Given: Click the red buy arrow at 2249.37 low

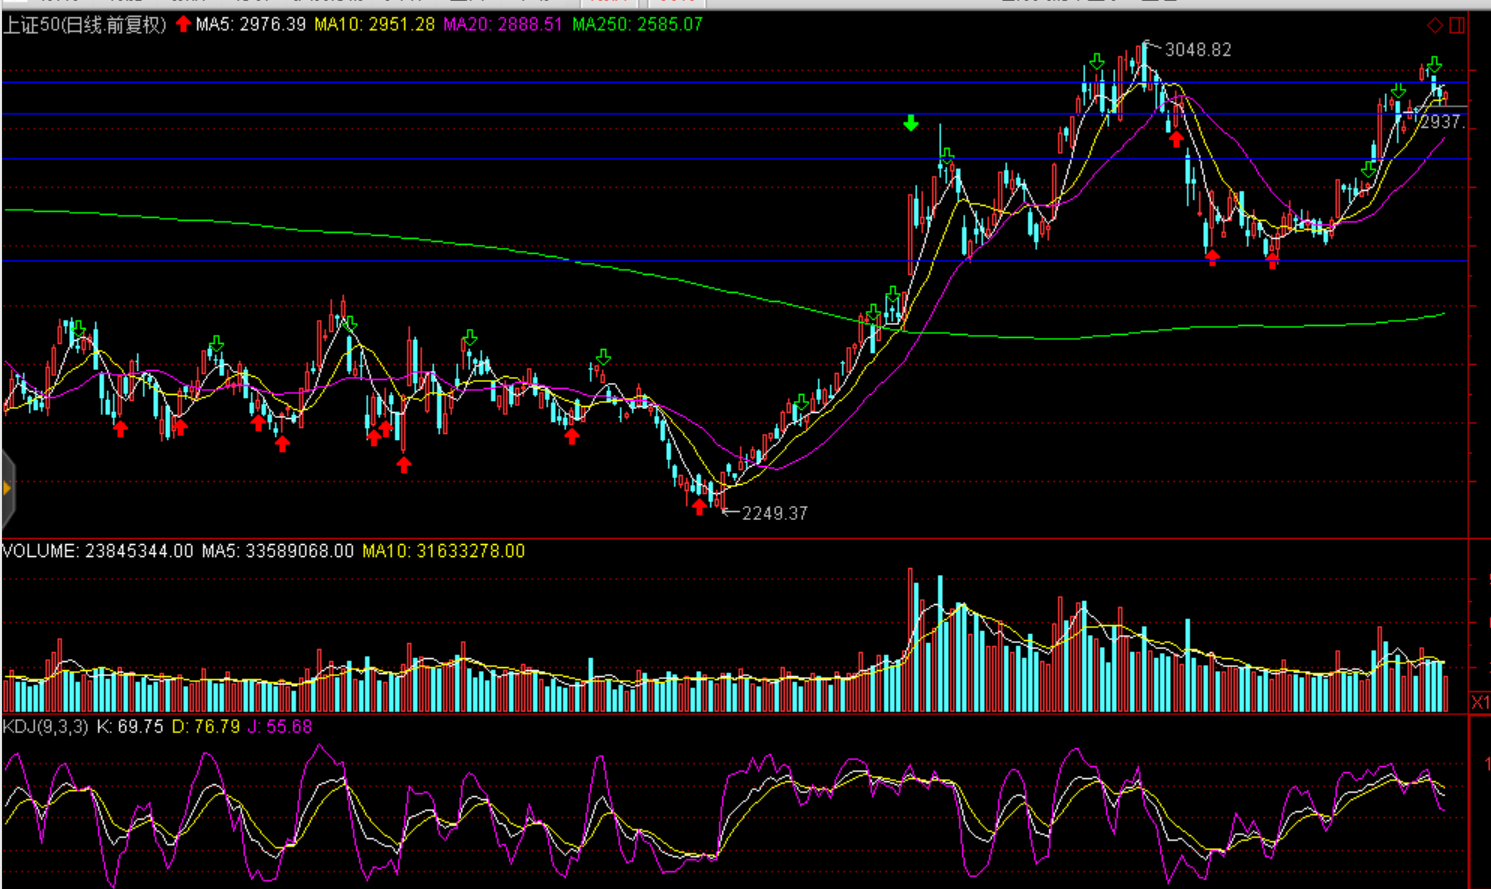Looking at the screenshot, I should [x=699, y=507].
